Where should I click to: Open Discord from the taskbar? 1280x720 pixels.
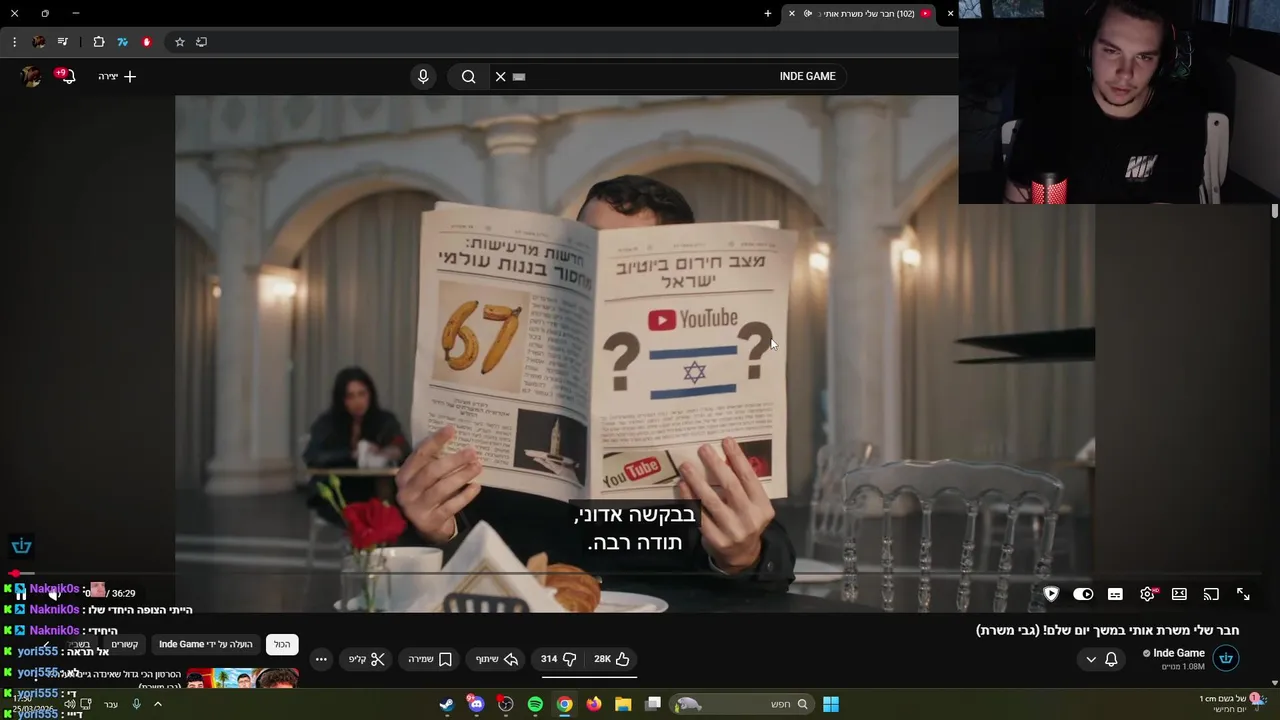[476, 704]
